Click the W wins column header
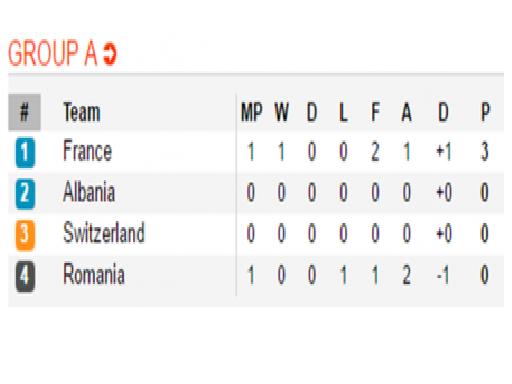 click(282, 112)
